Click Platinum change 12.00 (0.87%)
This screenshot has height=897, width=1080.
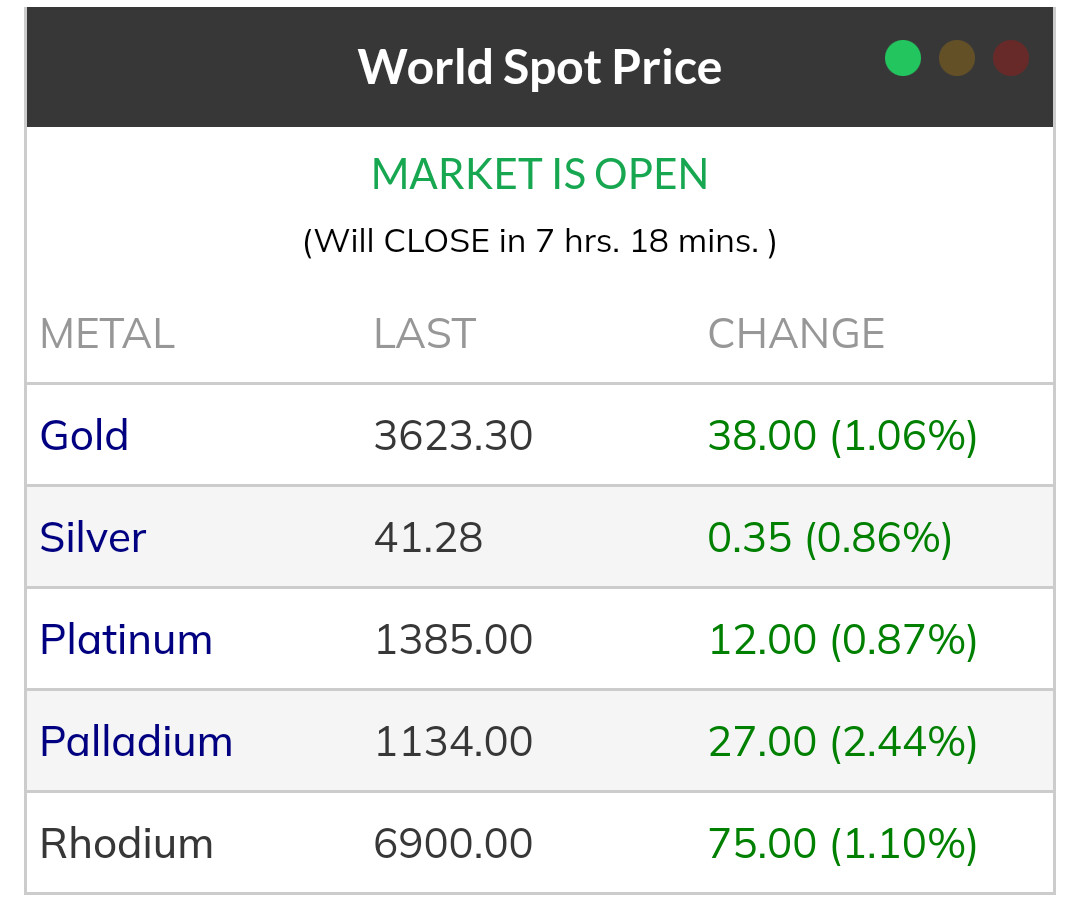[x=842, y=640]
